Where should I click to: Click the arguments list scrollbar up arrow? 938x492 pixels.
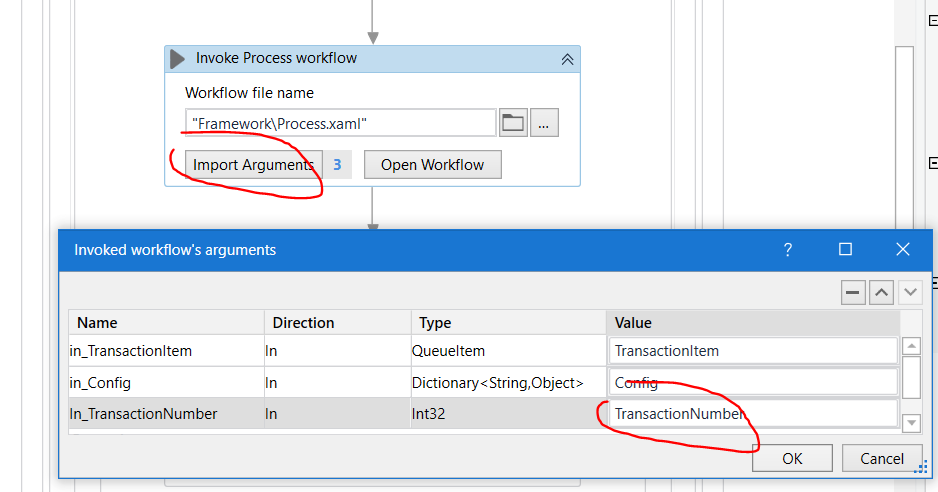tap(910, 346)
